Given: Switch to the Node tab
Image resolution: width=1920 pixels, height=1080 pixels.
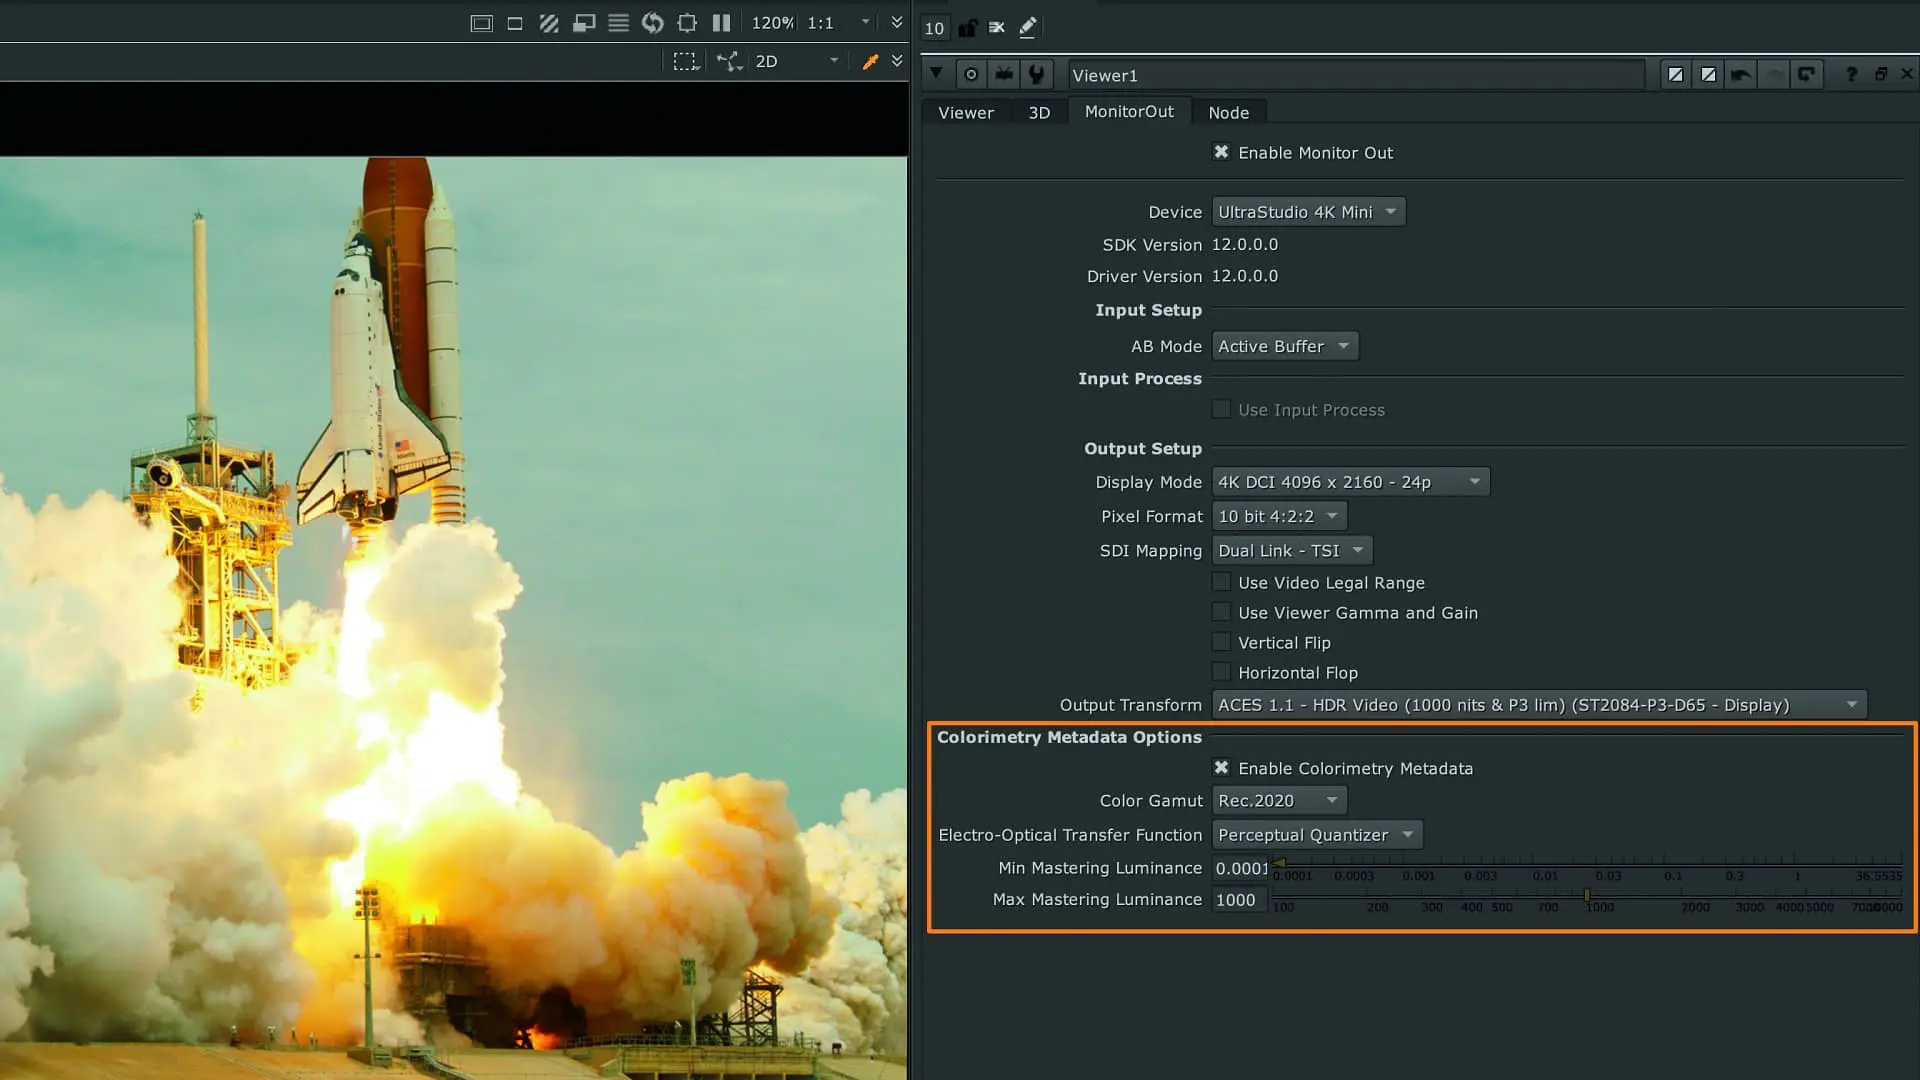Looking at the screenshot, I should click(x=1228, y=113).
